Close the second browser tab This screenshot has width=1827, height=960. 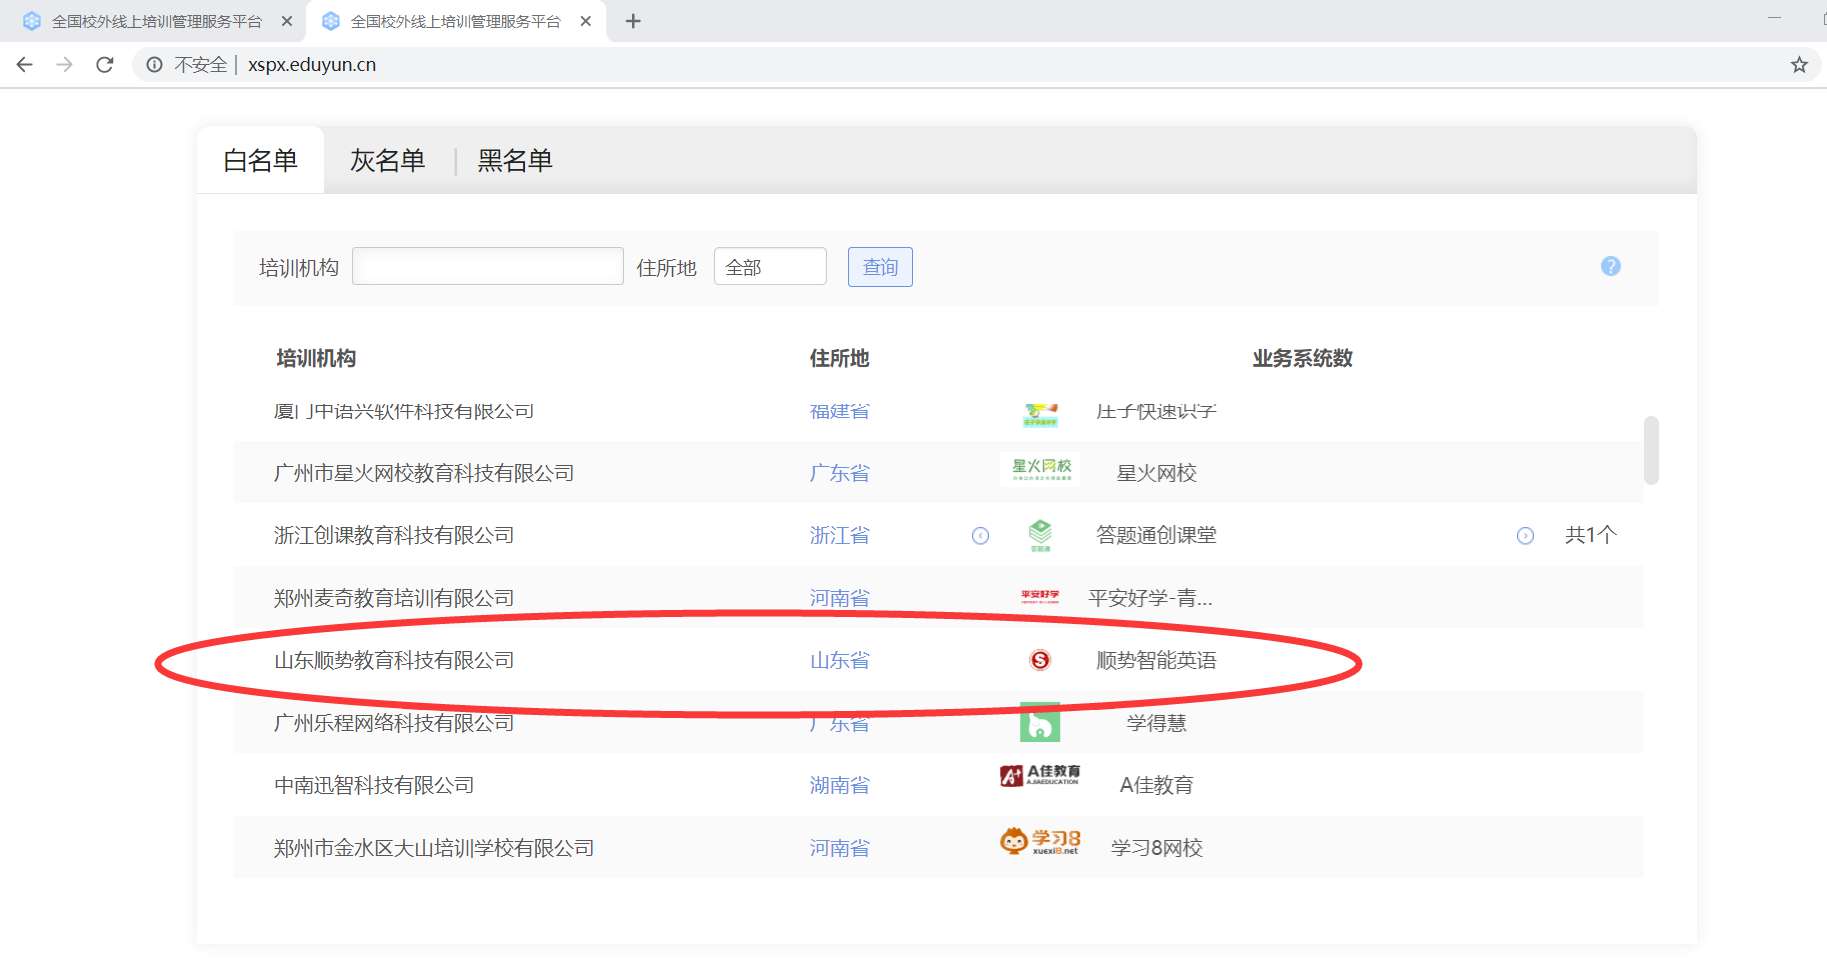586,21
